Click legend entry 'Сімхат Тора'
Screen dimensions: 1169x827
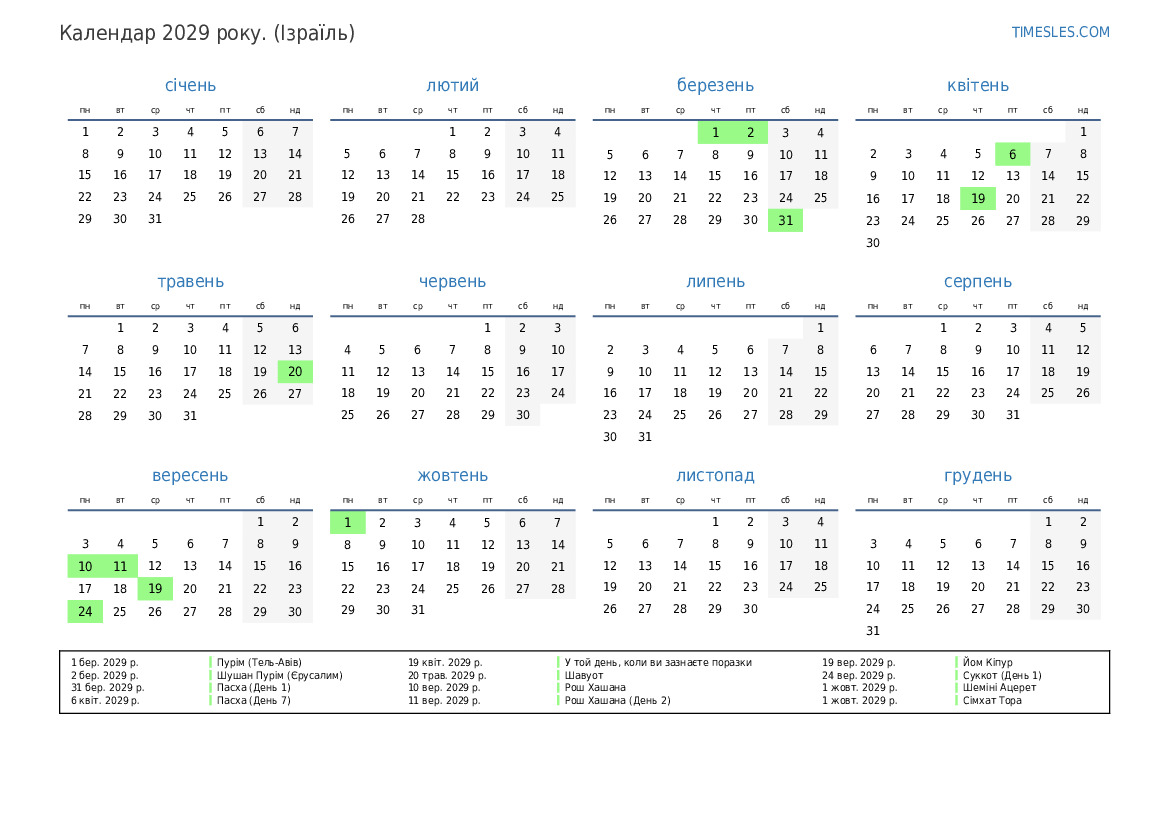click(992, 700)
